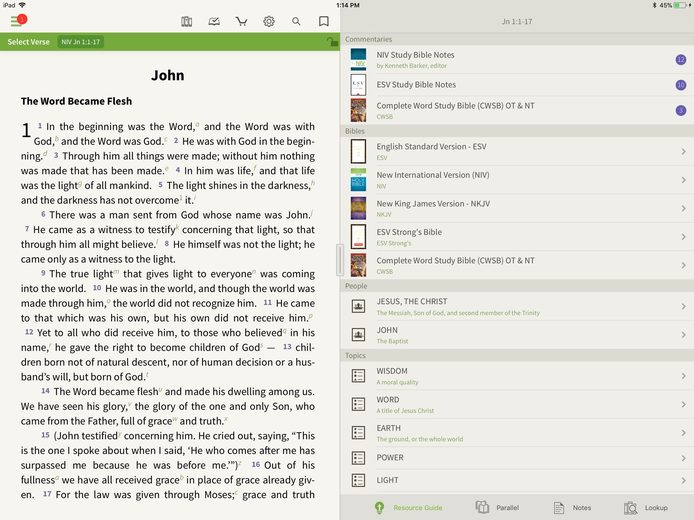Expand JESUS, THE CHRIST chevron
Viewport: 694px width, 520px height.
684,306
